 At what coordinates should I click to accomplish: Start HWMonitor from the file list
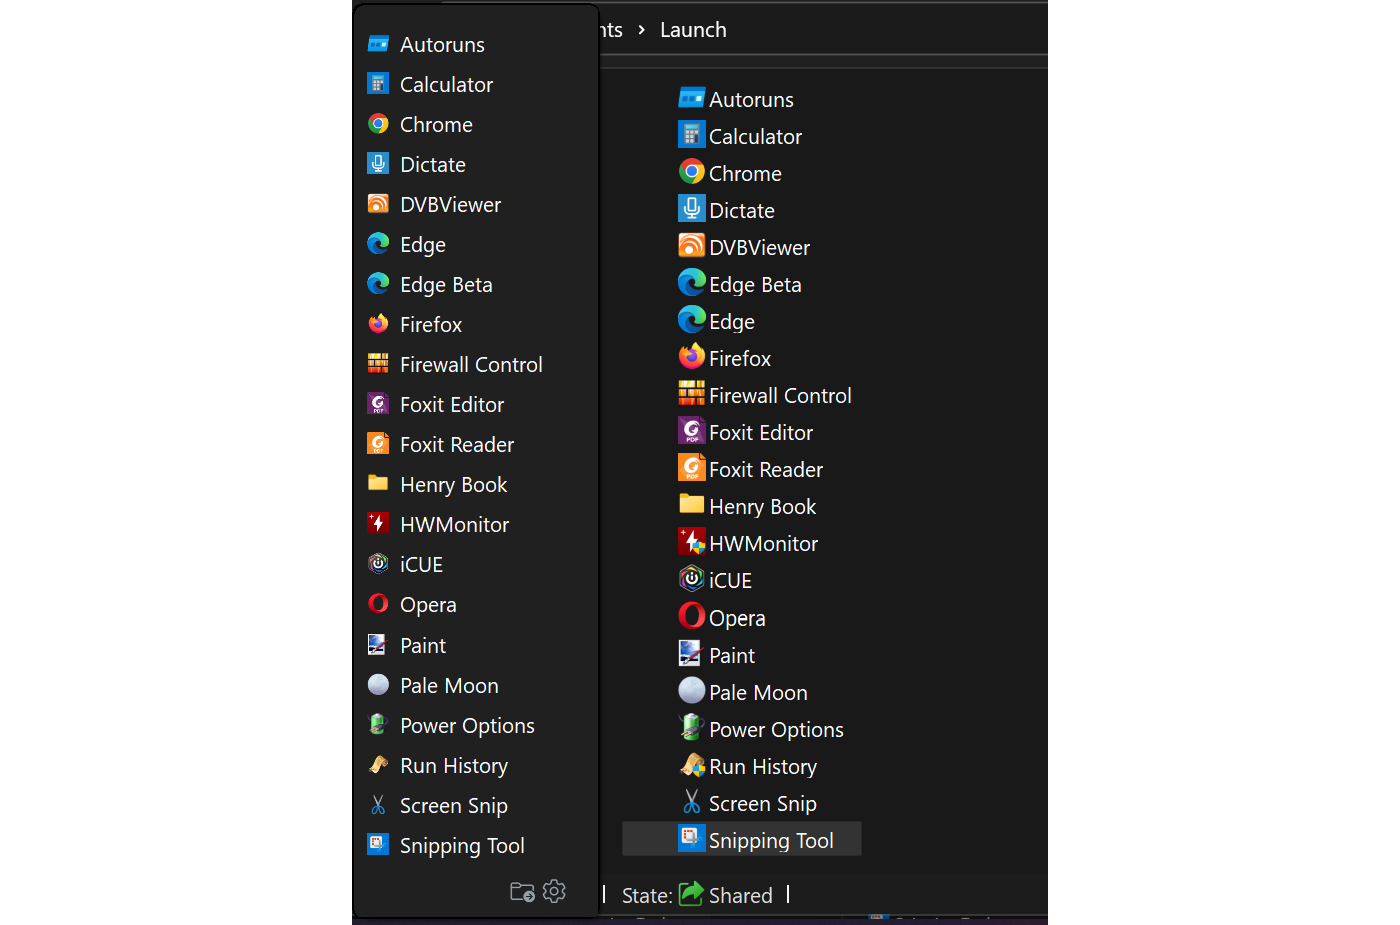click(x=760, y=542)
